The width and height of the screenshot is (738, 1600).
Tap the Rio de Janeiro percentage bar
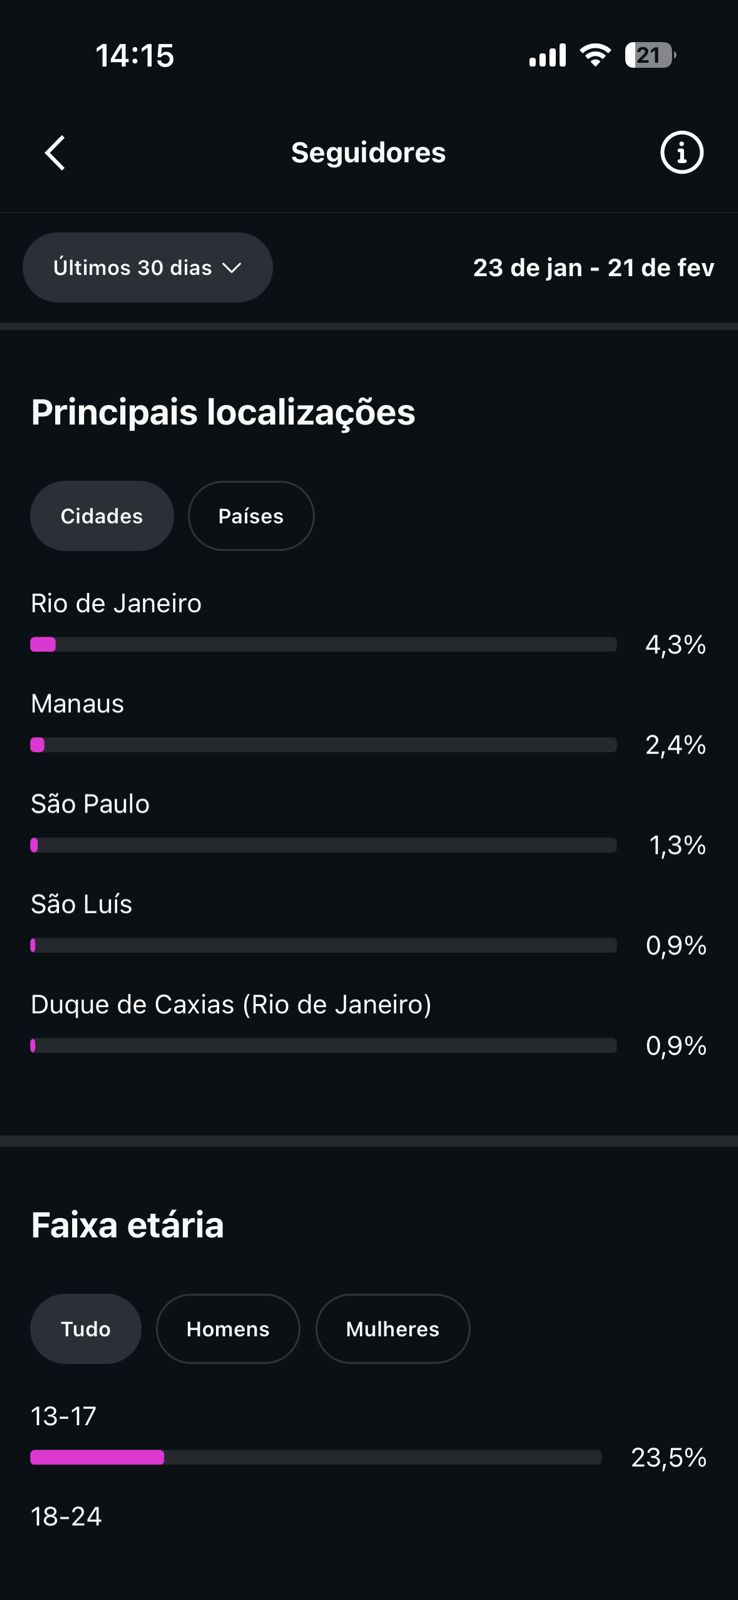tap(323, 645)
